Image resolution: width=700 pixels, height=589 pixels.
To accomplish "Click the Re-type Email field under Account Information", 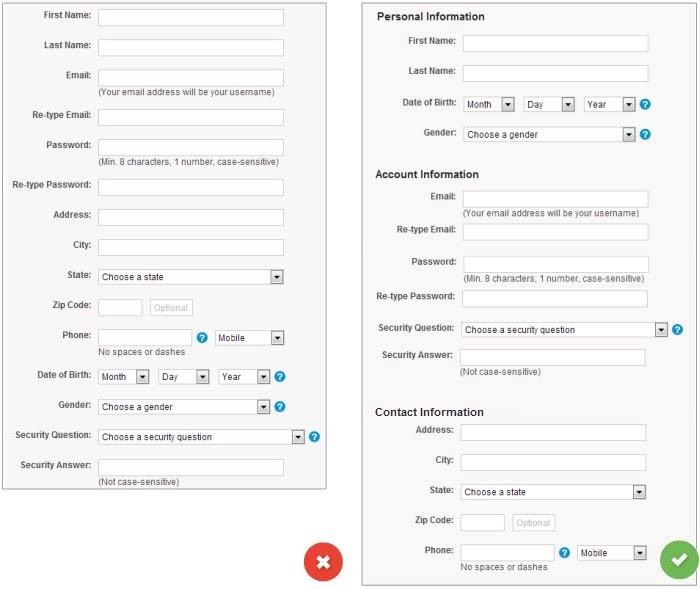I will 555,232.
